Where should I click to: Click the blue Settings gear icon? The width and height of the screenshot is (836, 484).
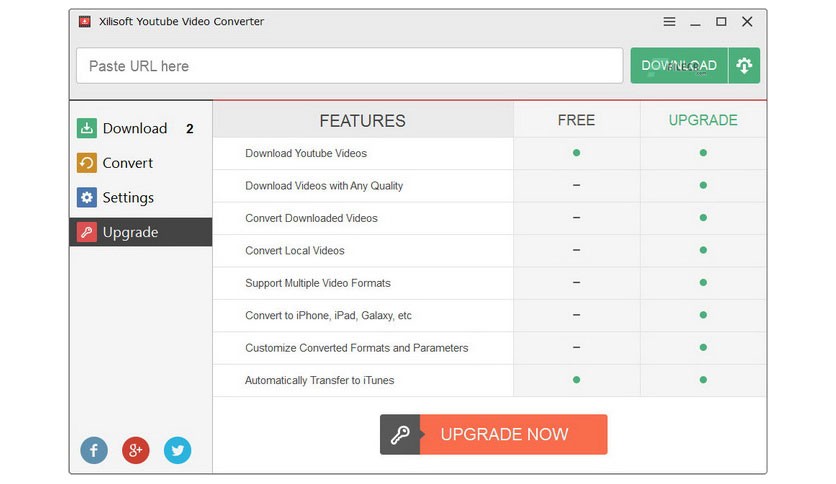[86, 197]
